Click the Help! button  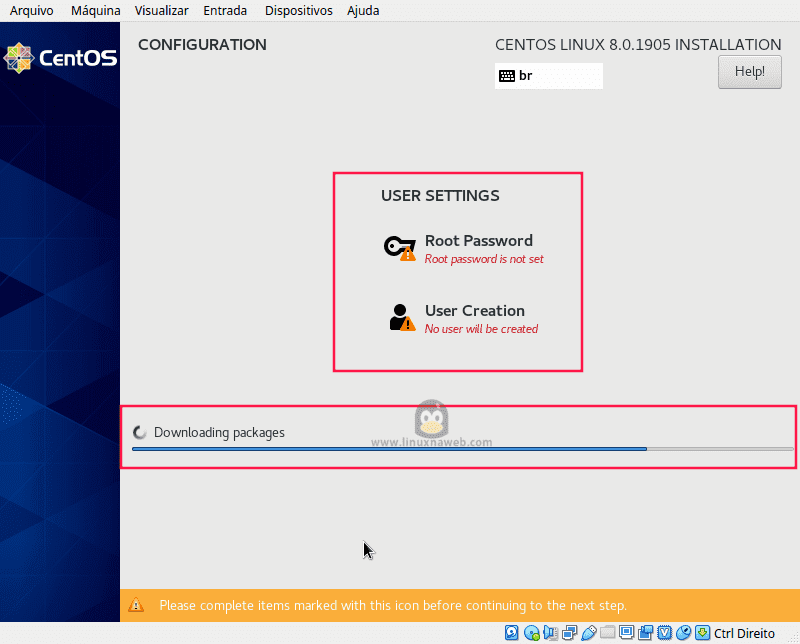click(x=749, y=72)
